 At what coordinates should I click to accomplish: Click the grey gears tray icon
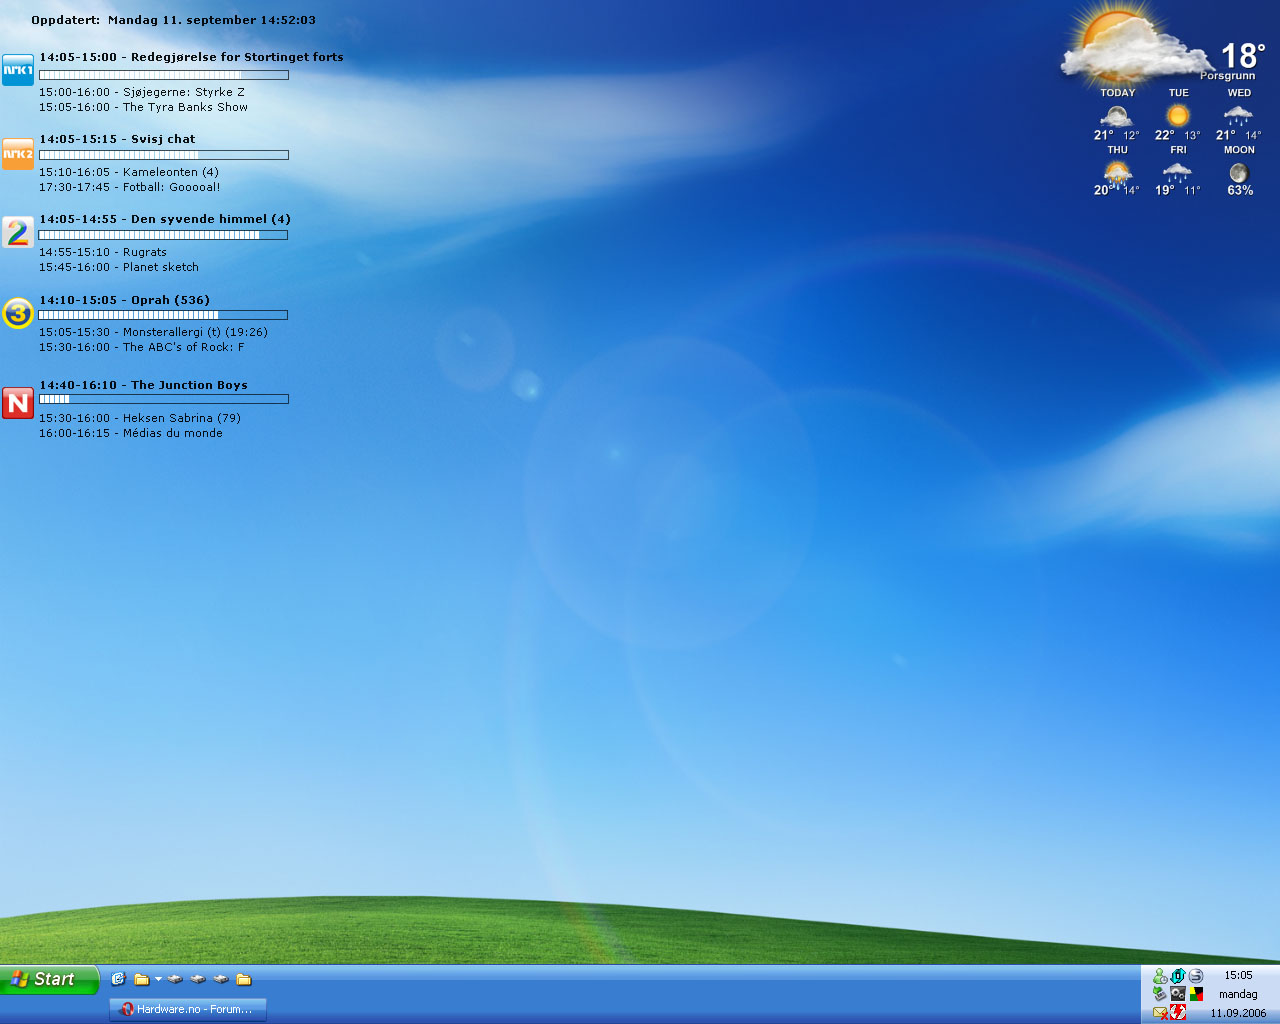pyautogui.click(x=1178, y=994)
